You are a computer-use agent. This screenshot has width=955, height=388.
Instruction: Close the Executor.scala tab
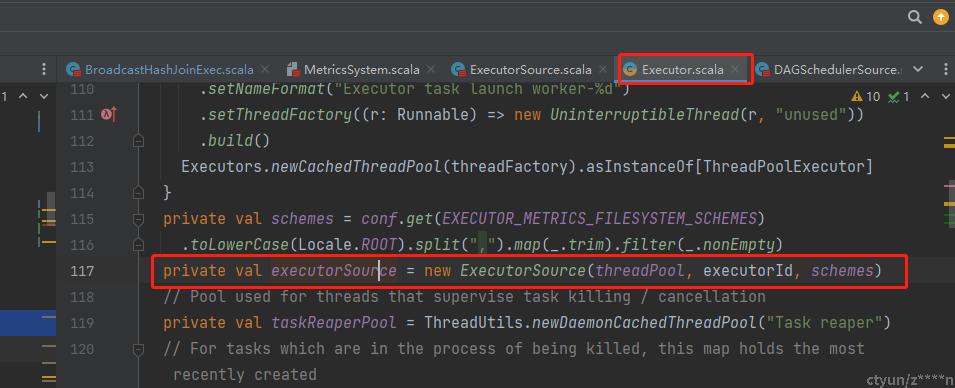(735, 69)
